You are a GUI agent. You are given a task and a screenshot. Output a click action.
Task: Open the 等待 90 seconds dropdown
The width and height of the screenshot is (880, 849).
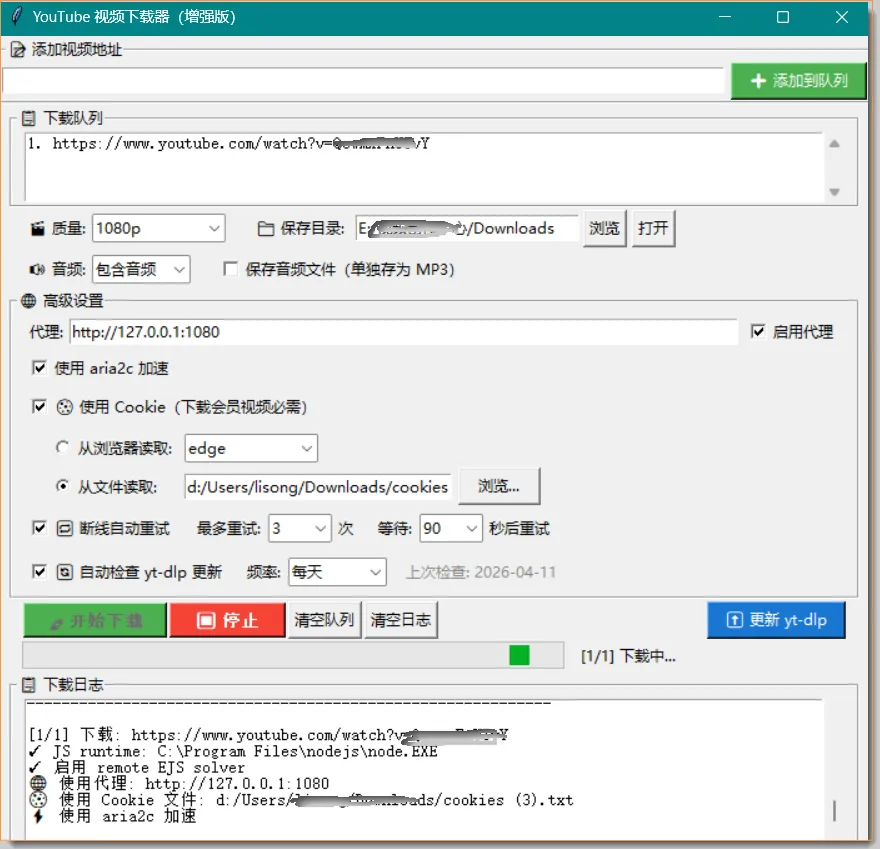tap(451, 528)
